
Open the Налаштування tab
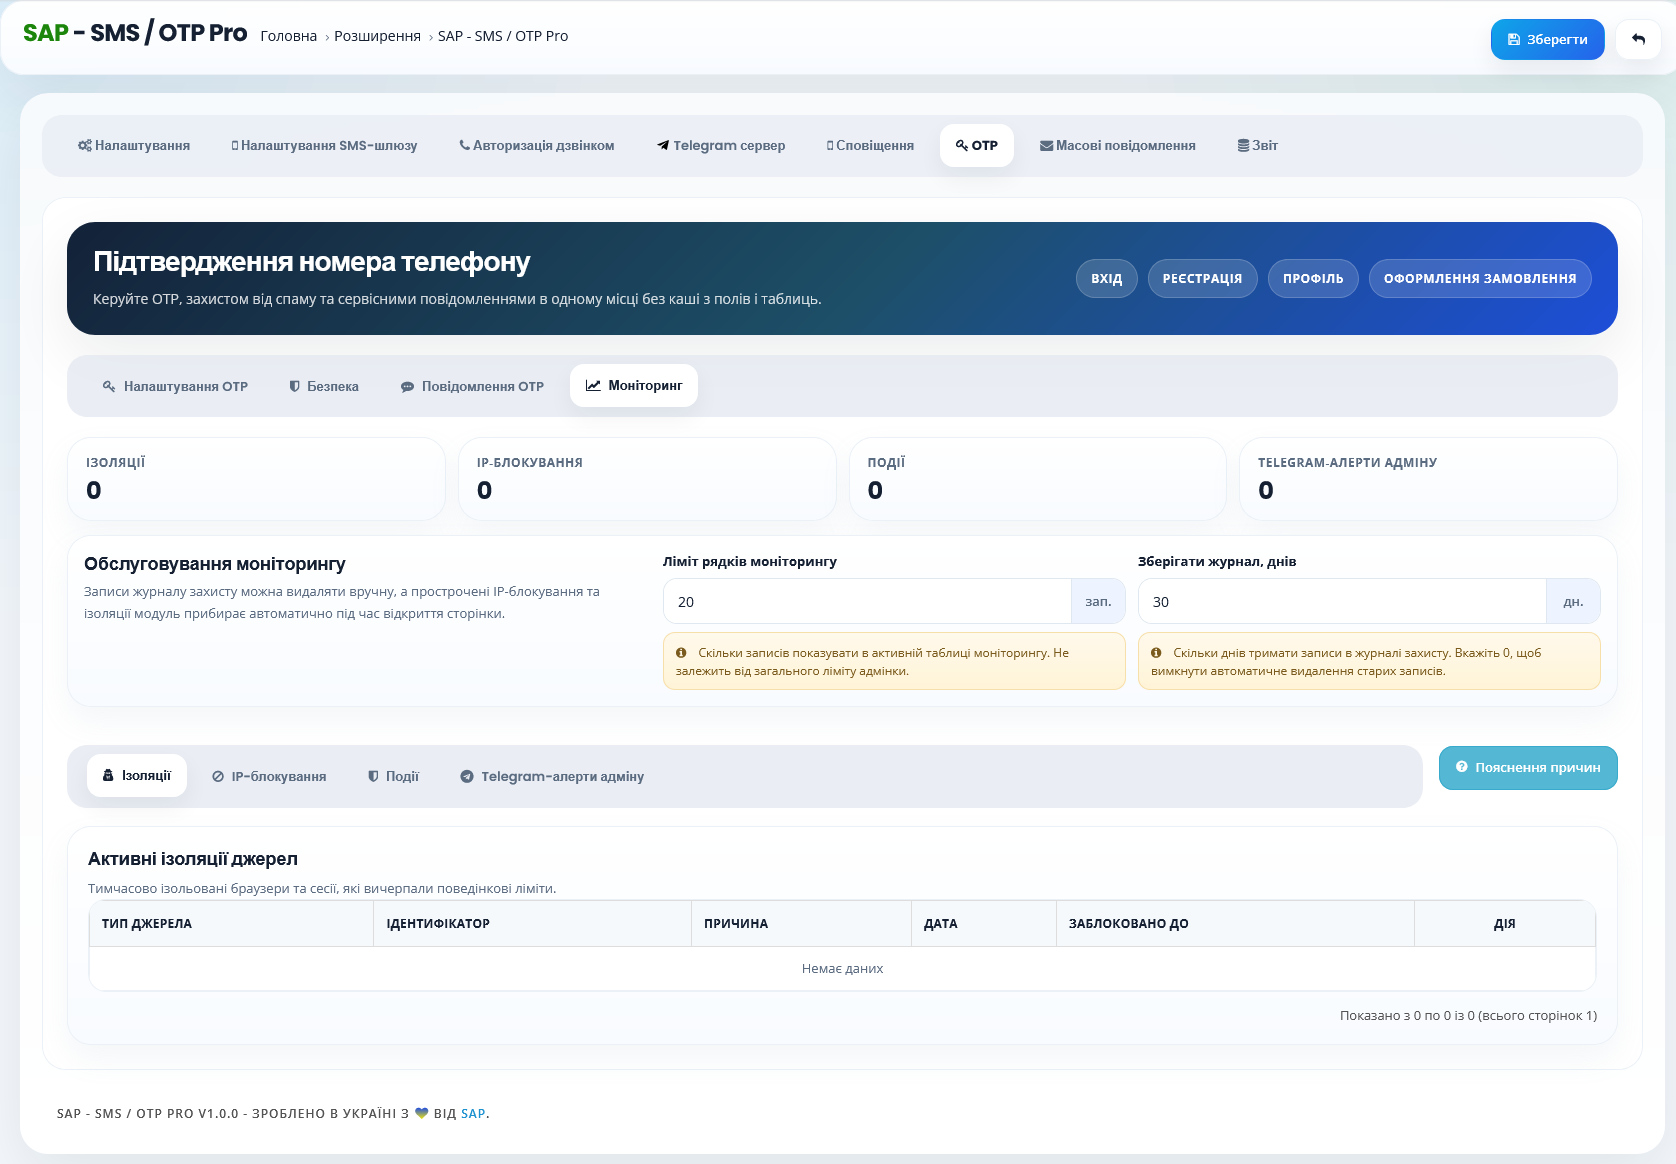pyautogui.click(x=134, y=145)
